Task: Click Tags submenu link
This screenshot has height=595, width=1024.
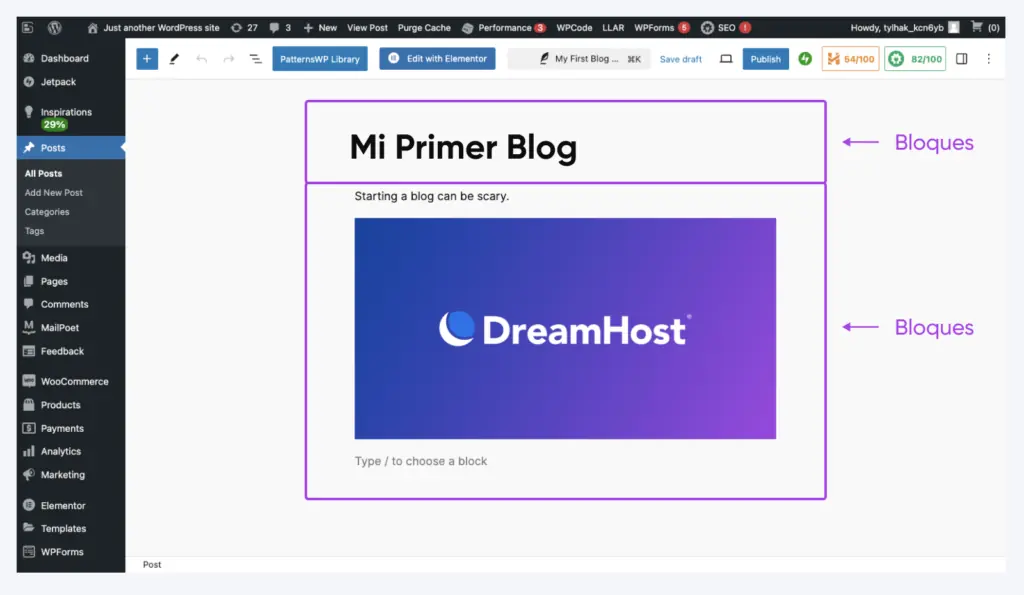Action: [x=34, y=231]
